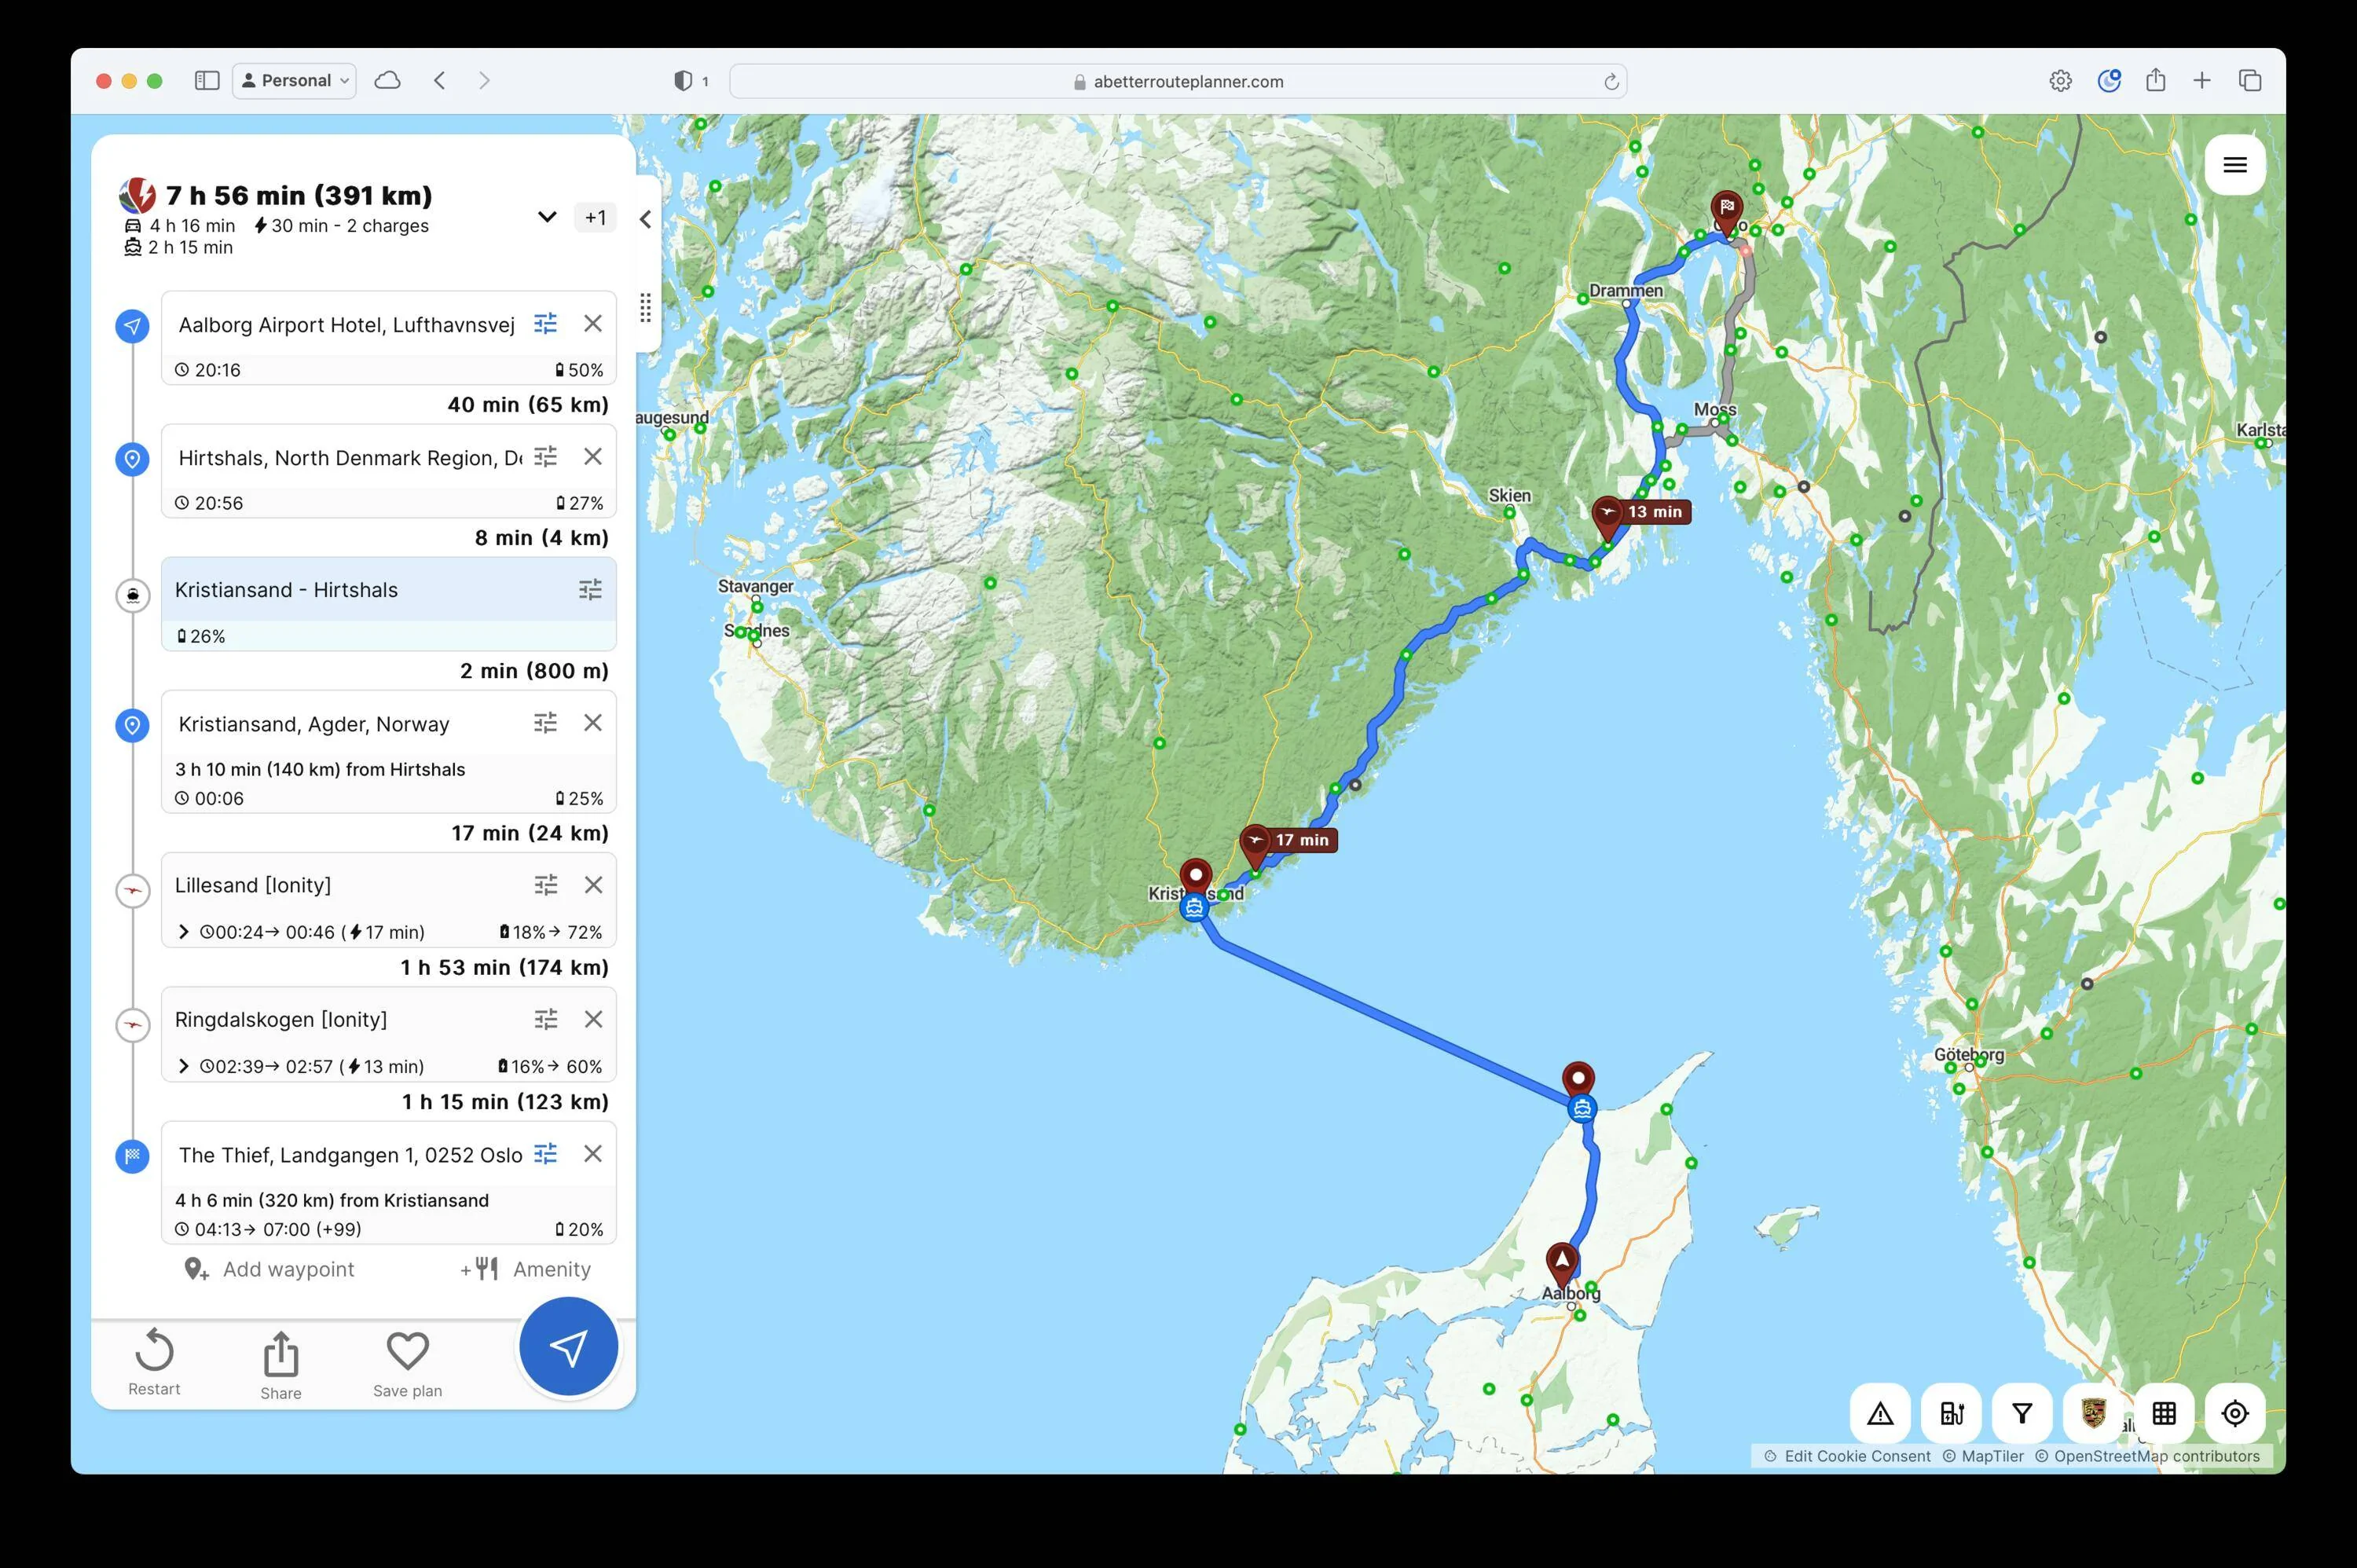The height and width of the screenshot is (1568, 2357).
Task: Click the Oslo destination flag marker
Action: pyautogui.click(x=1727, y=211)
